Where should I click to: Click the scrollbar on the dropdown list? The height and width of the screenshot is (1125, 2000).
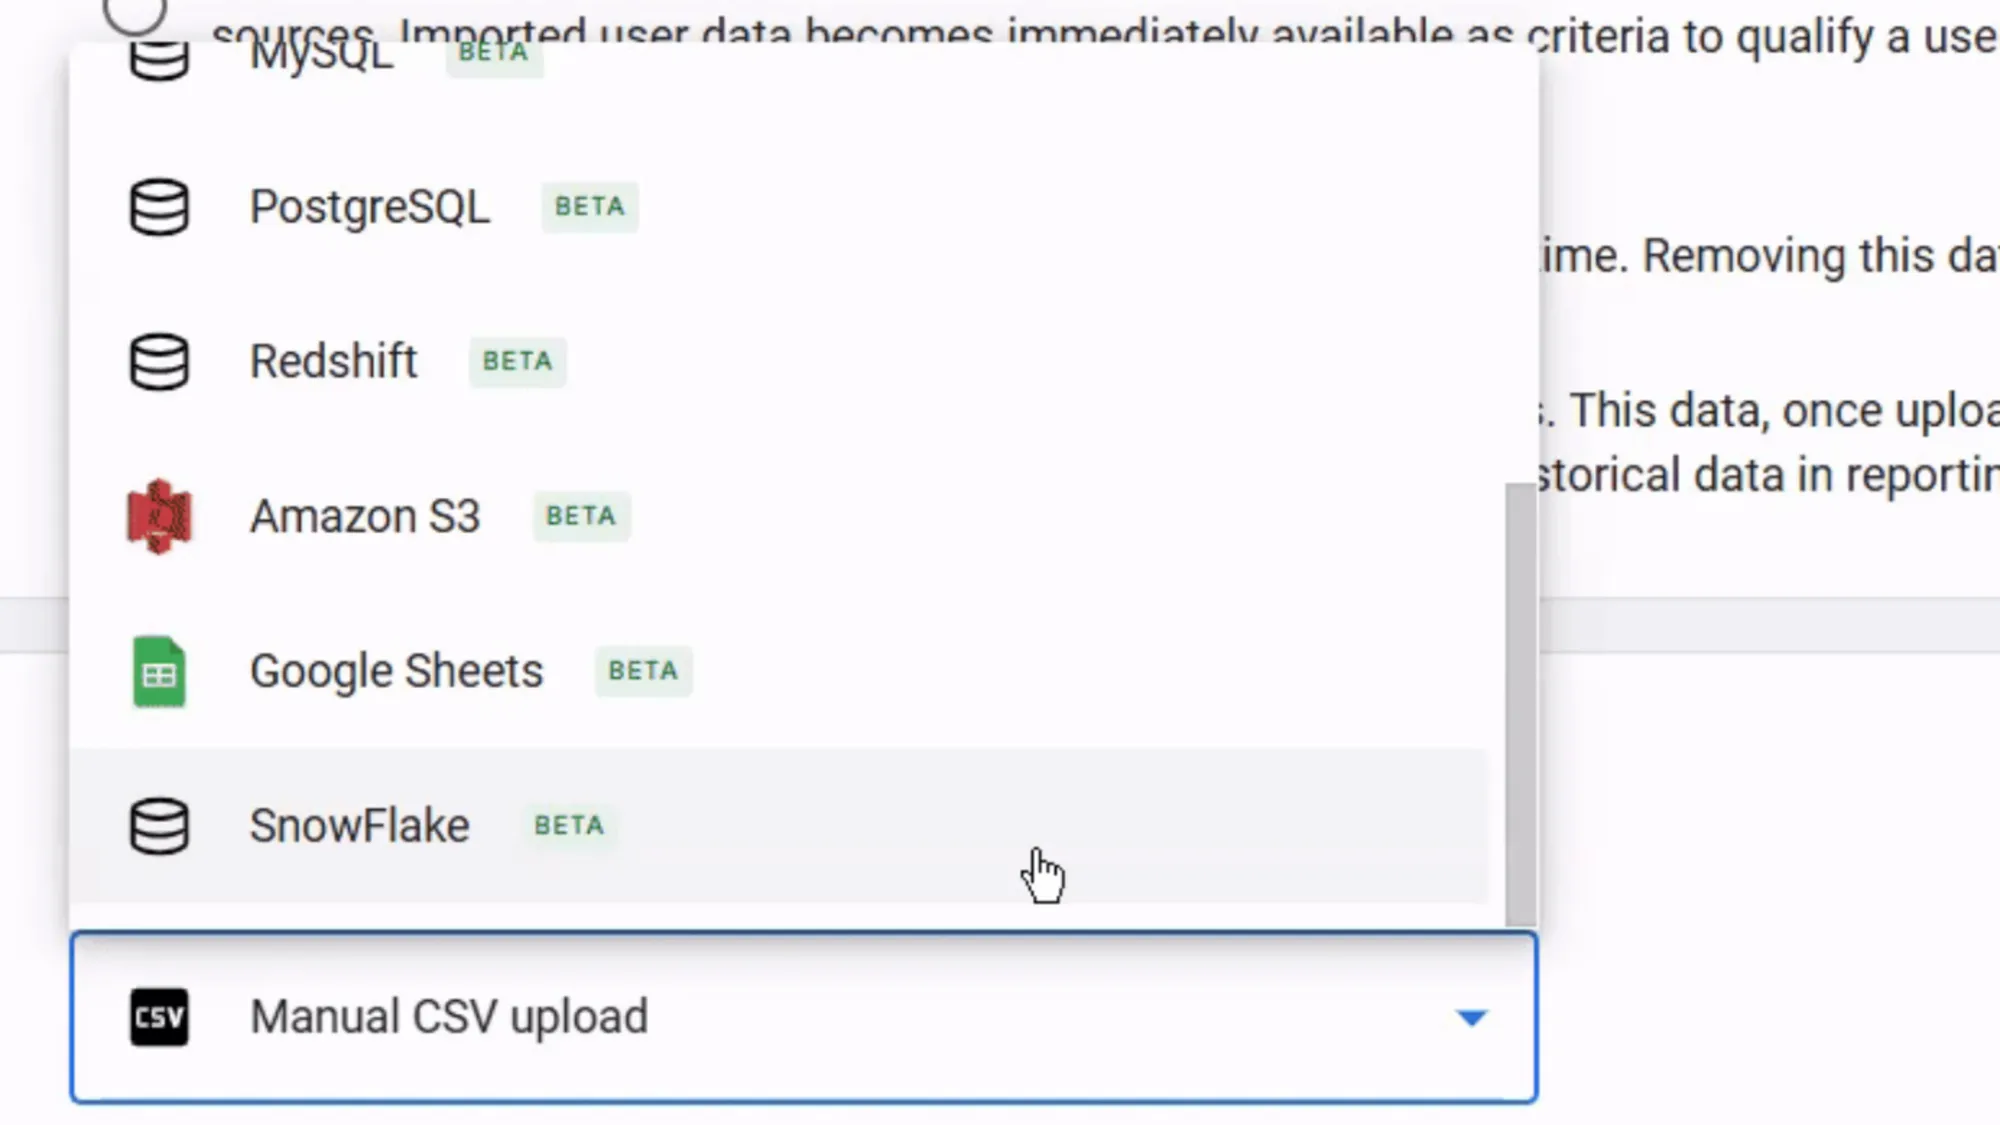1516,700
